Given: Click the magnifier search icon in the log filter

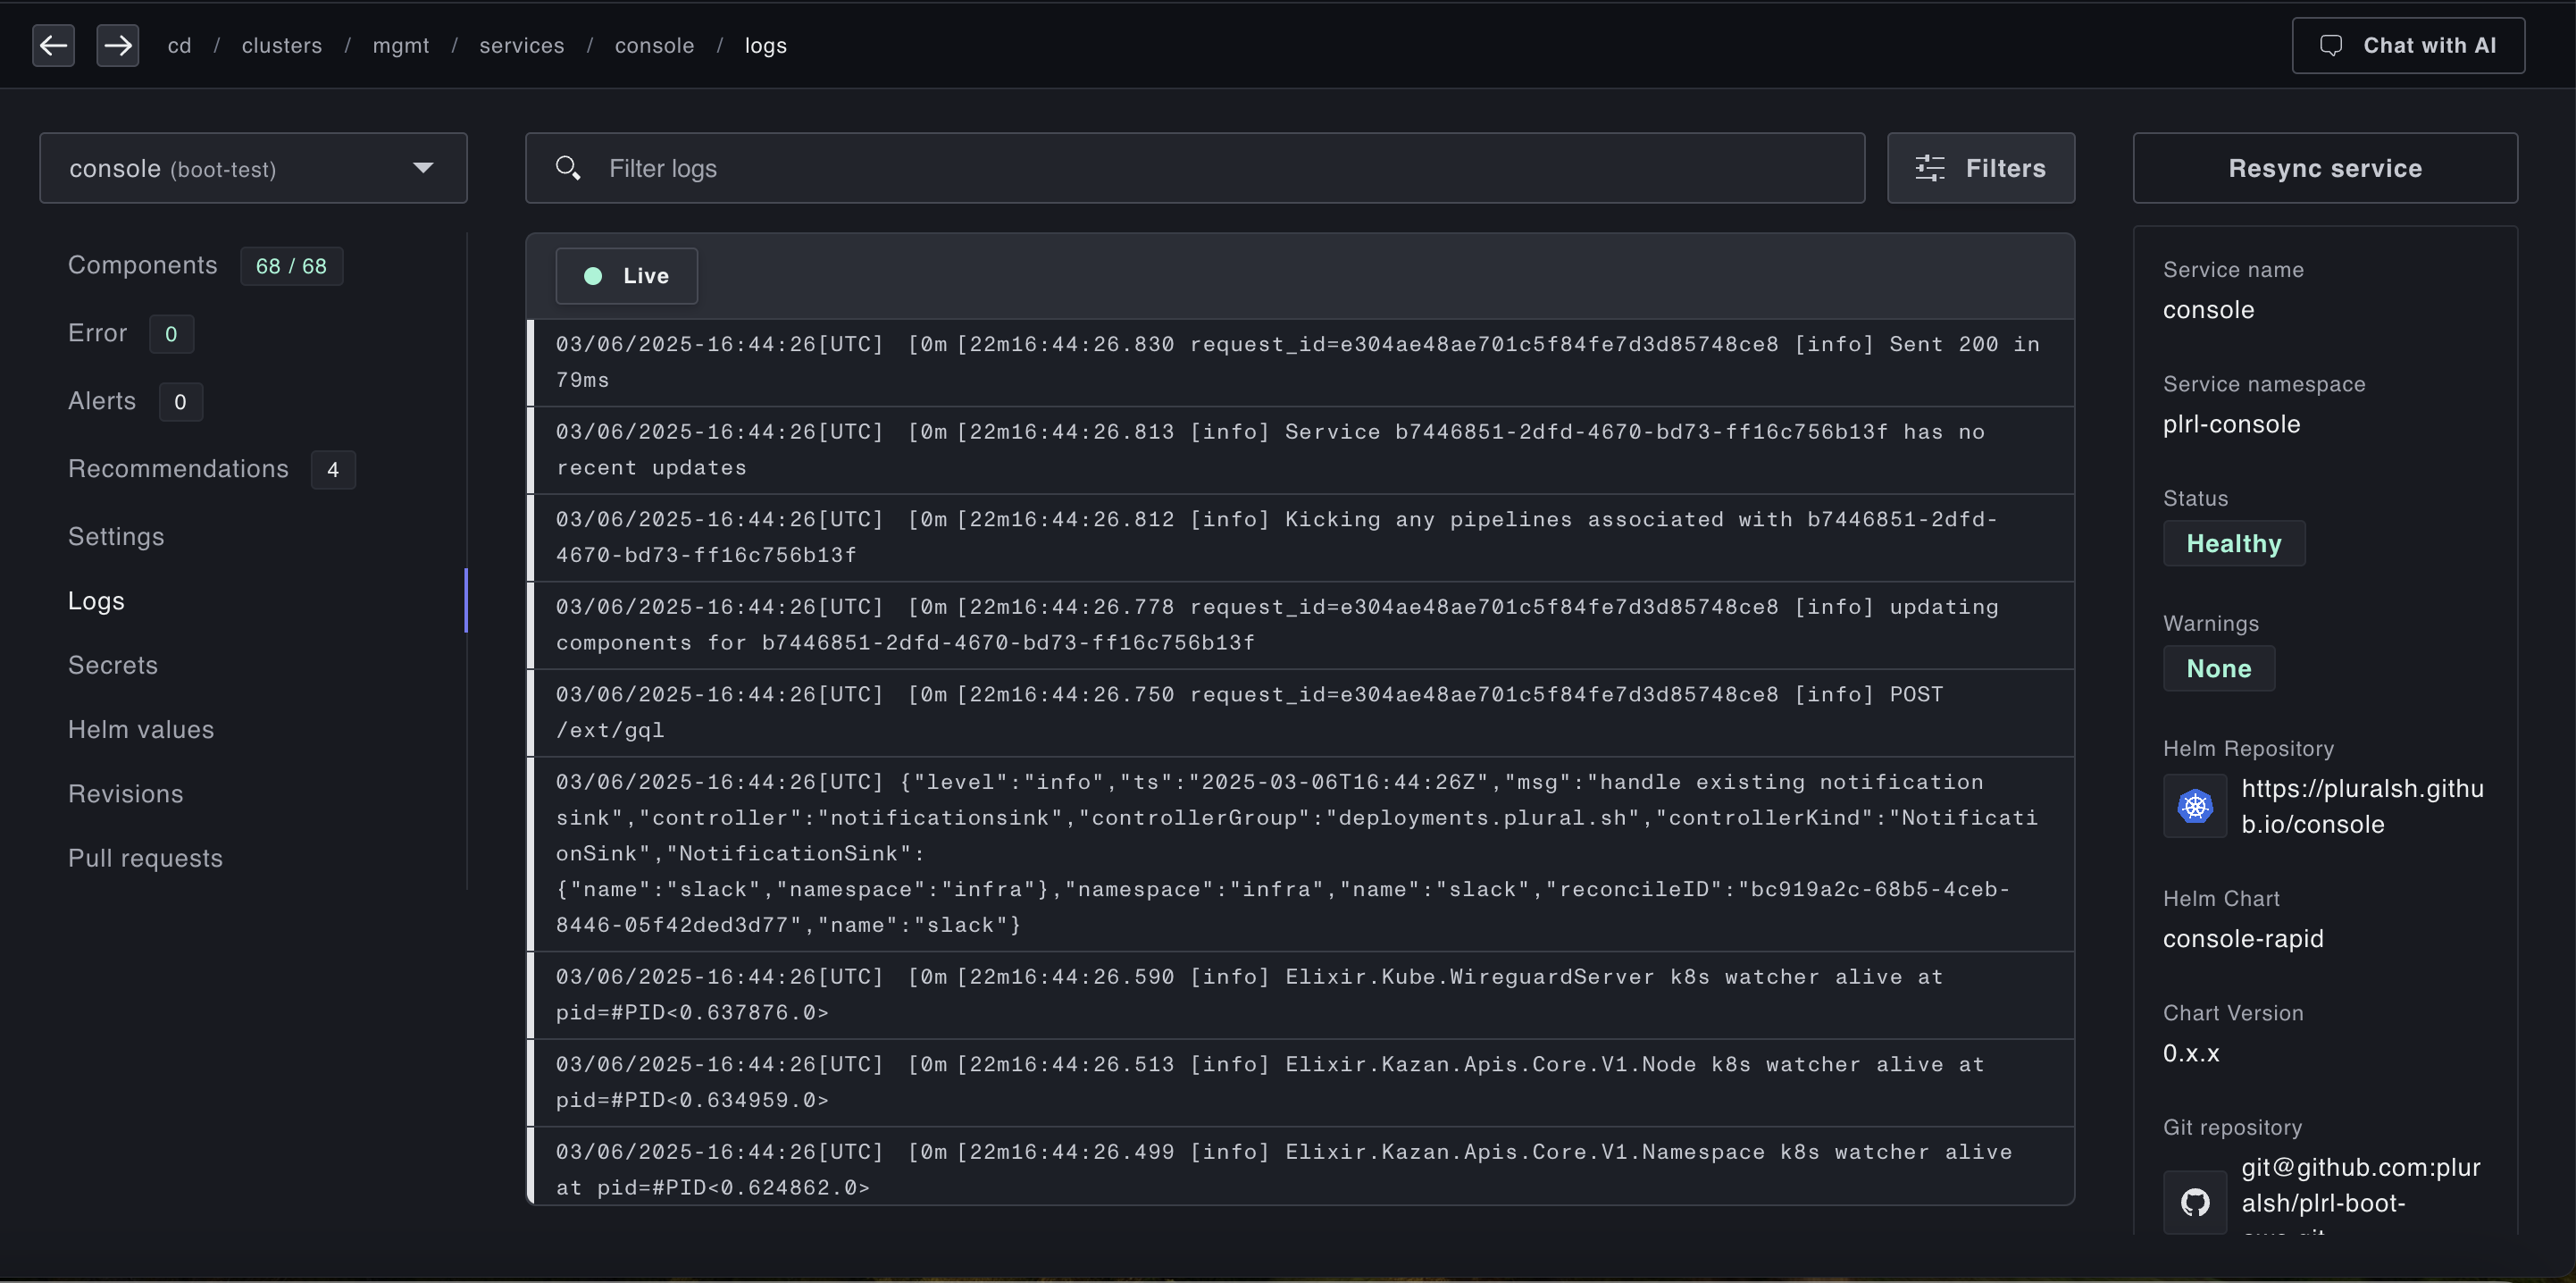Looking at the screenshot, I should pyautogui.click(x=568, y=168).
